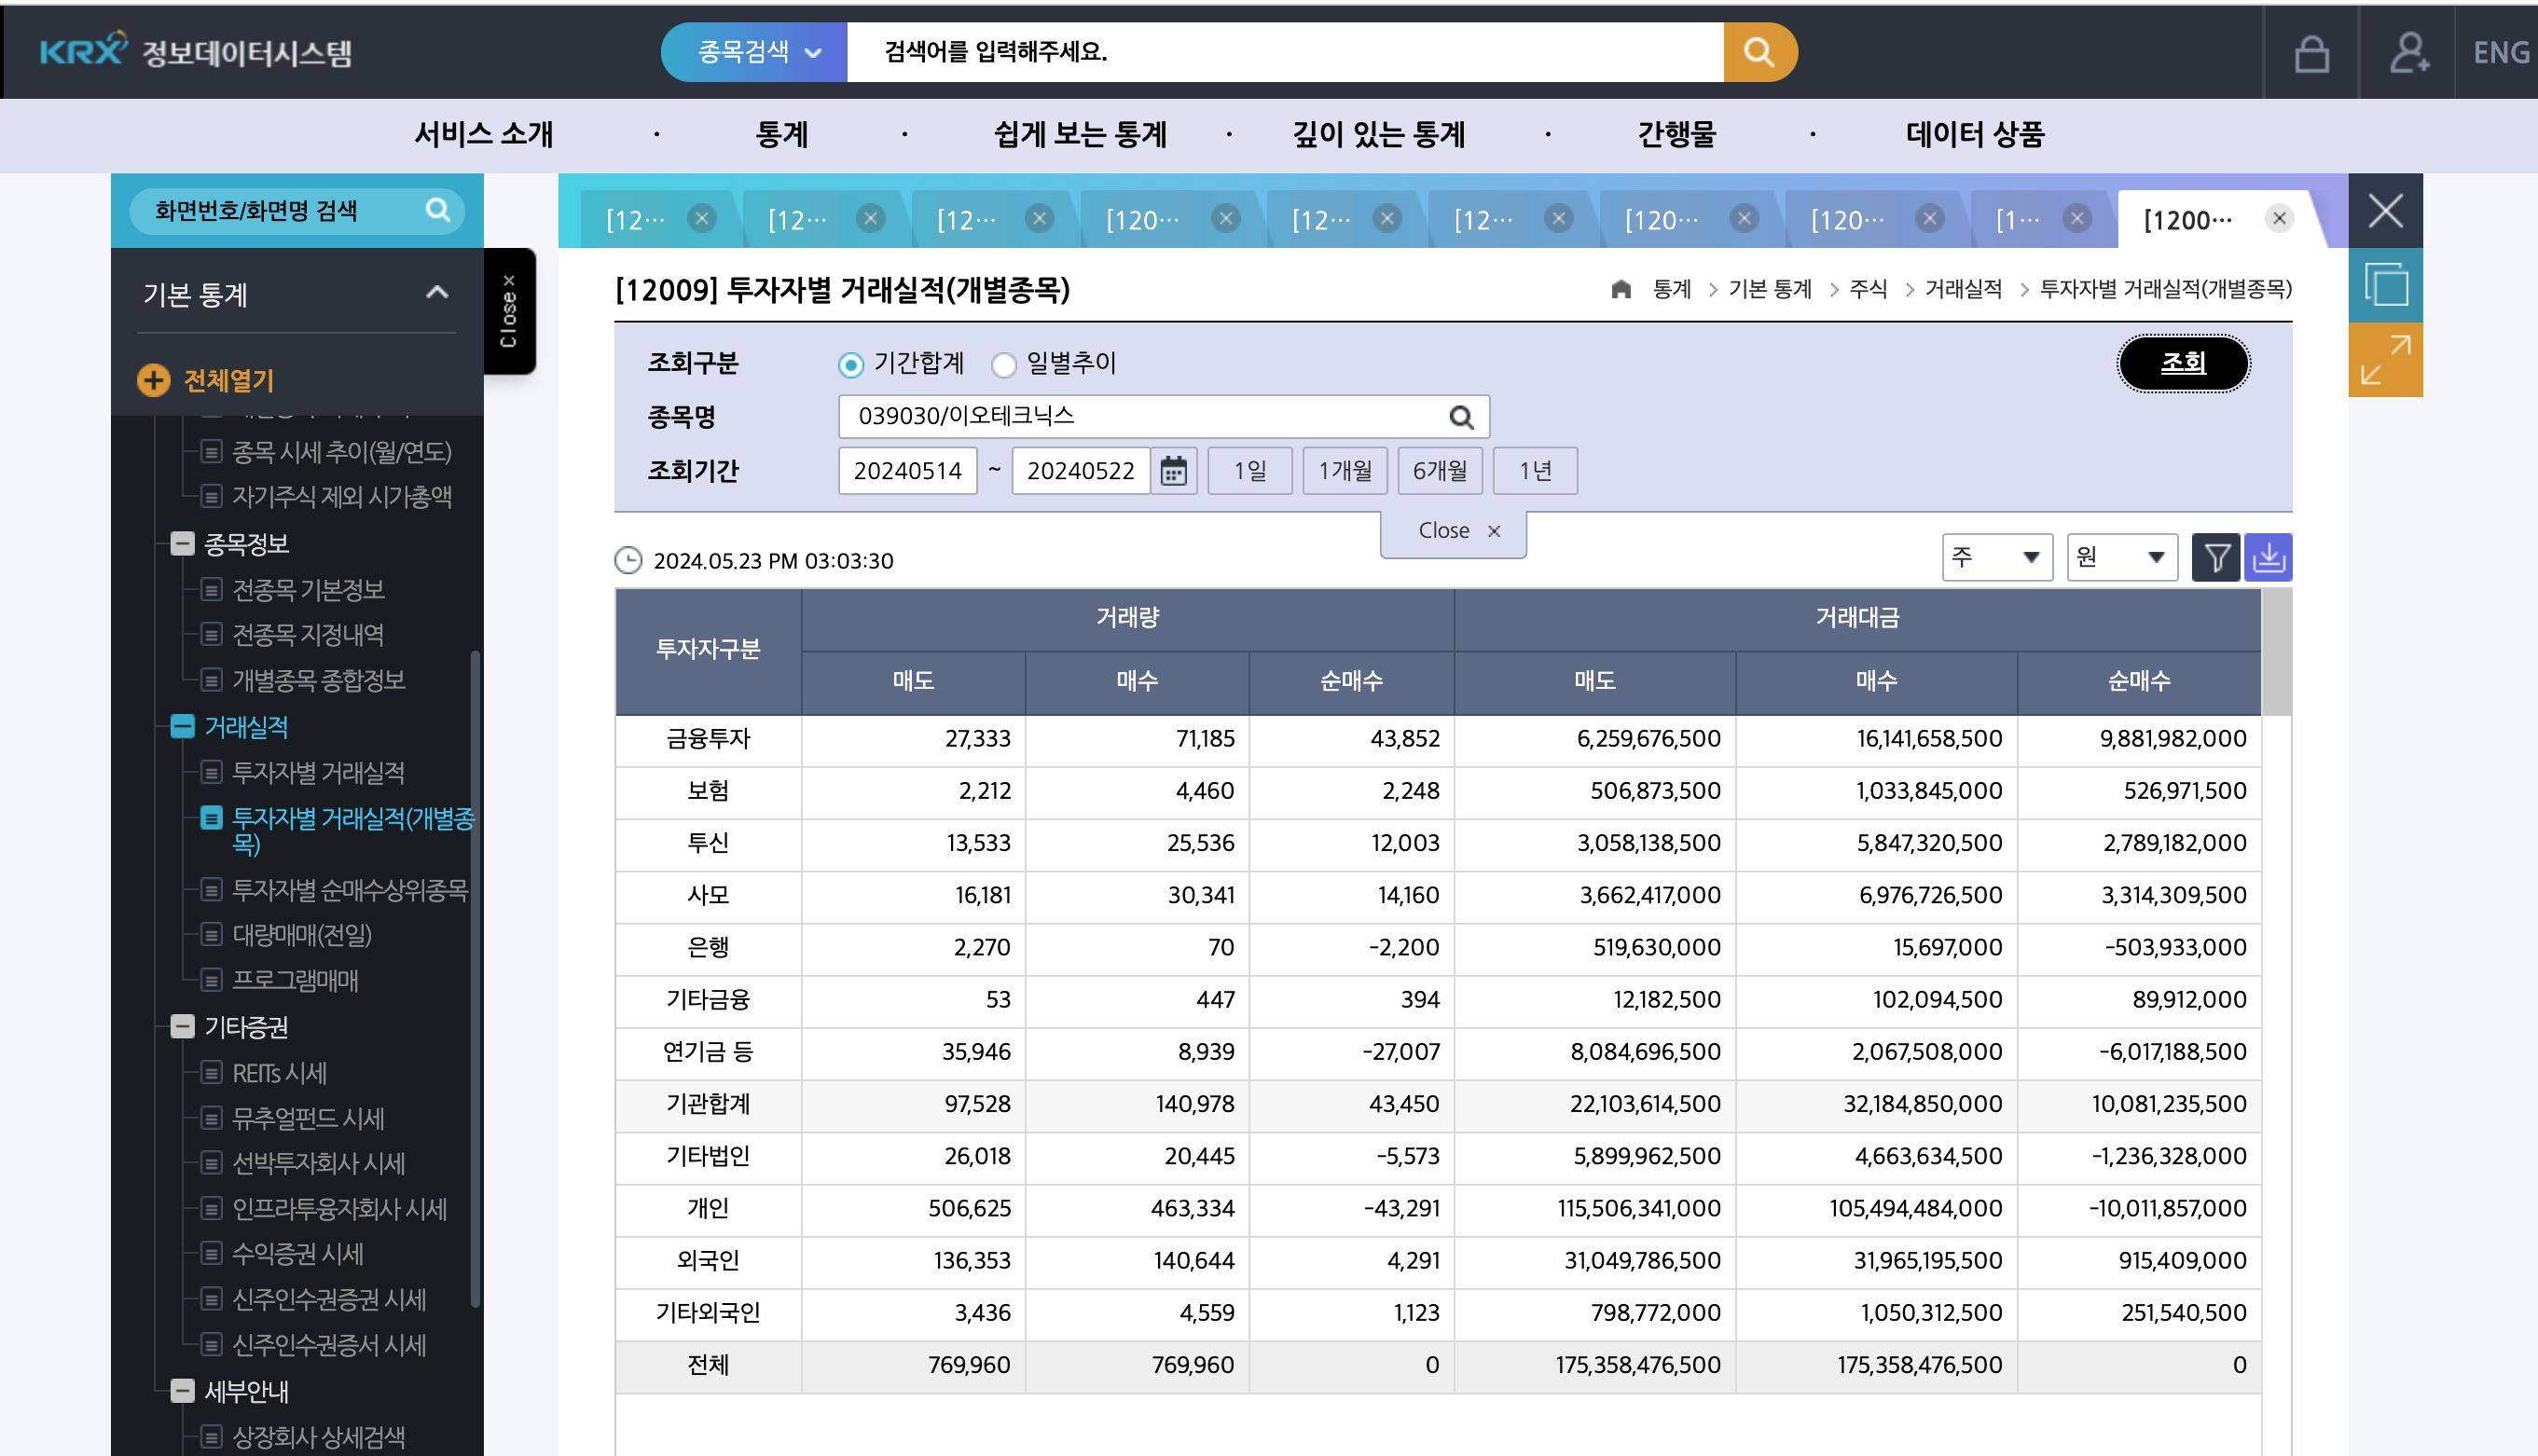Click the filter funnel icon

point(2215,557)
